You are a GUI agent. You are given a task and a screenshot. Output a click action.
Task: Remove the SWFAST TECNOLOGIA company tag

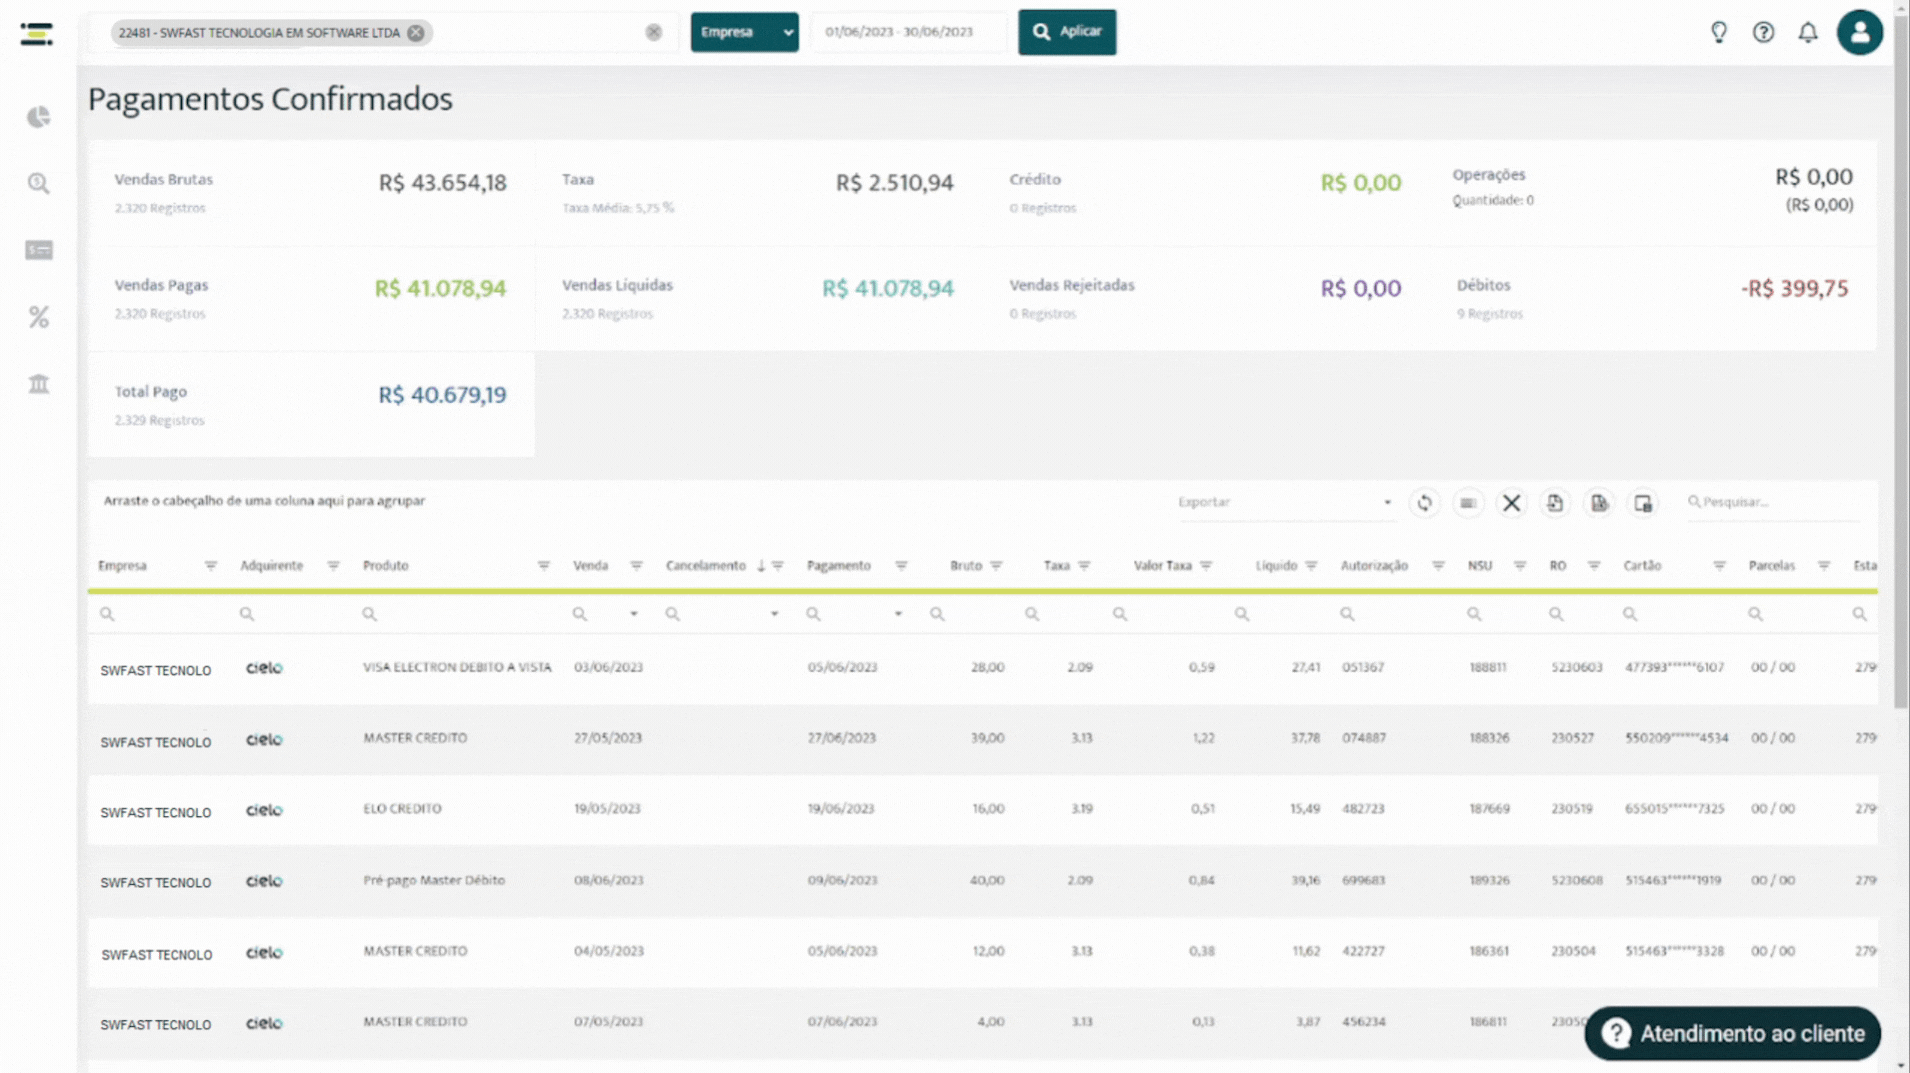(x=416, y=33)
